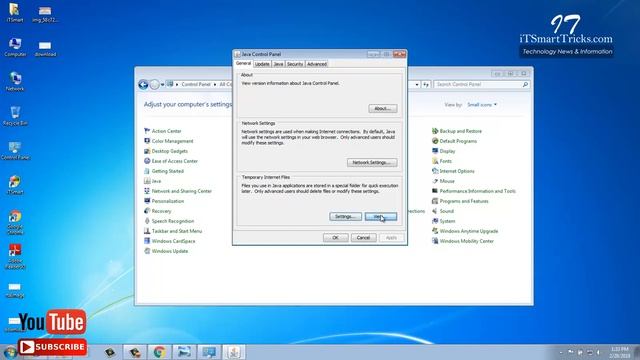Open Speech Recognition in Control Panel

coord(169,221)
